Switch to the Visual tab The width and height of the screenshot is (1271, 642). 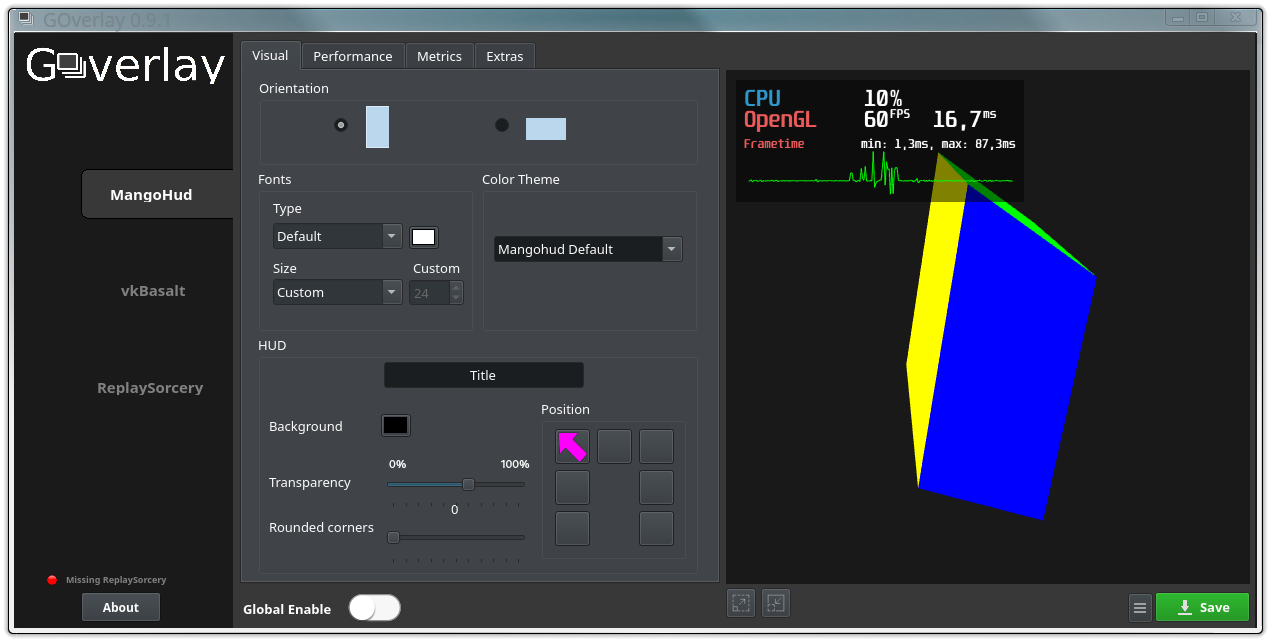(x=270, y=55)
